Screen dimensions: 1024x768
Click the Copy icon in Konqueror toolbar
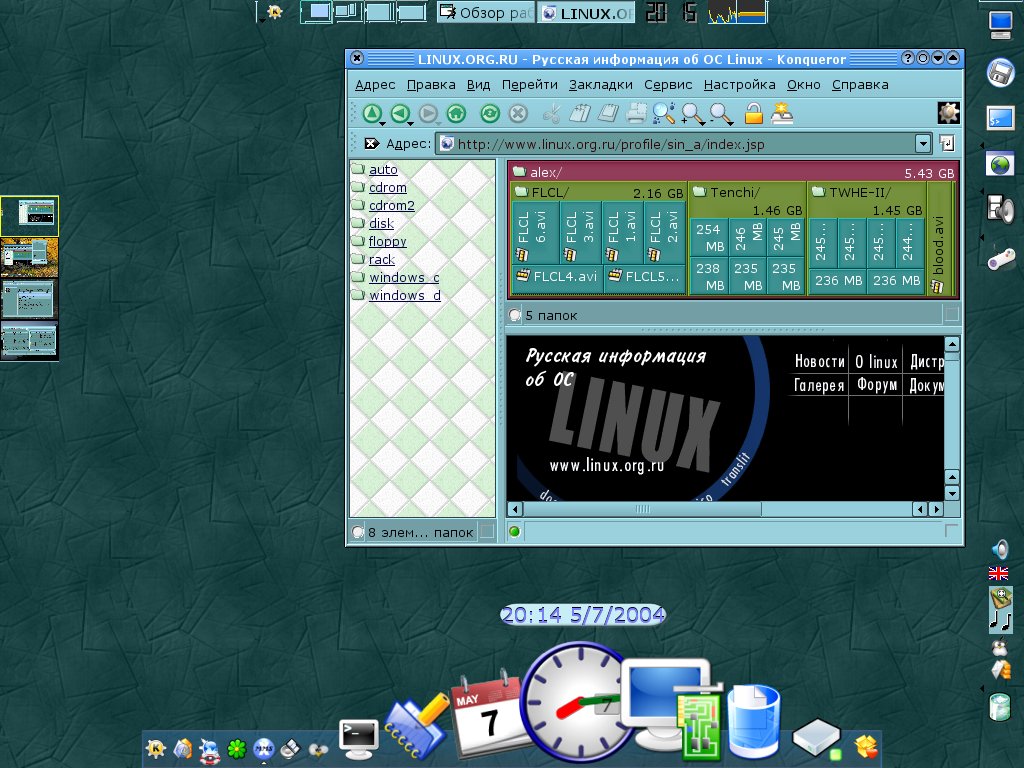coord(580,114)
